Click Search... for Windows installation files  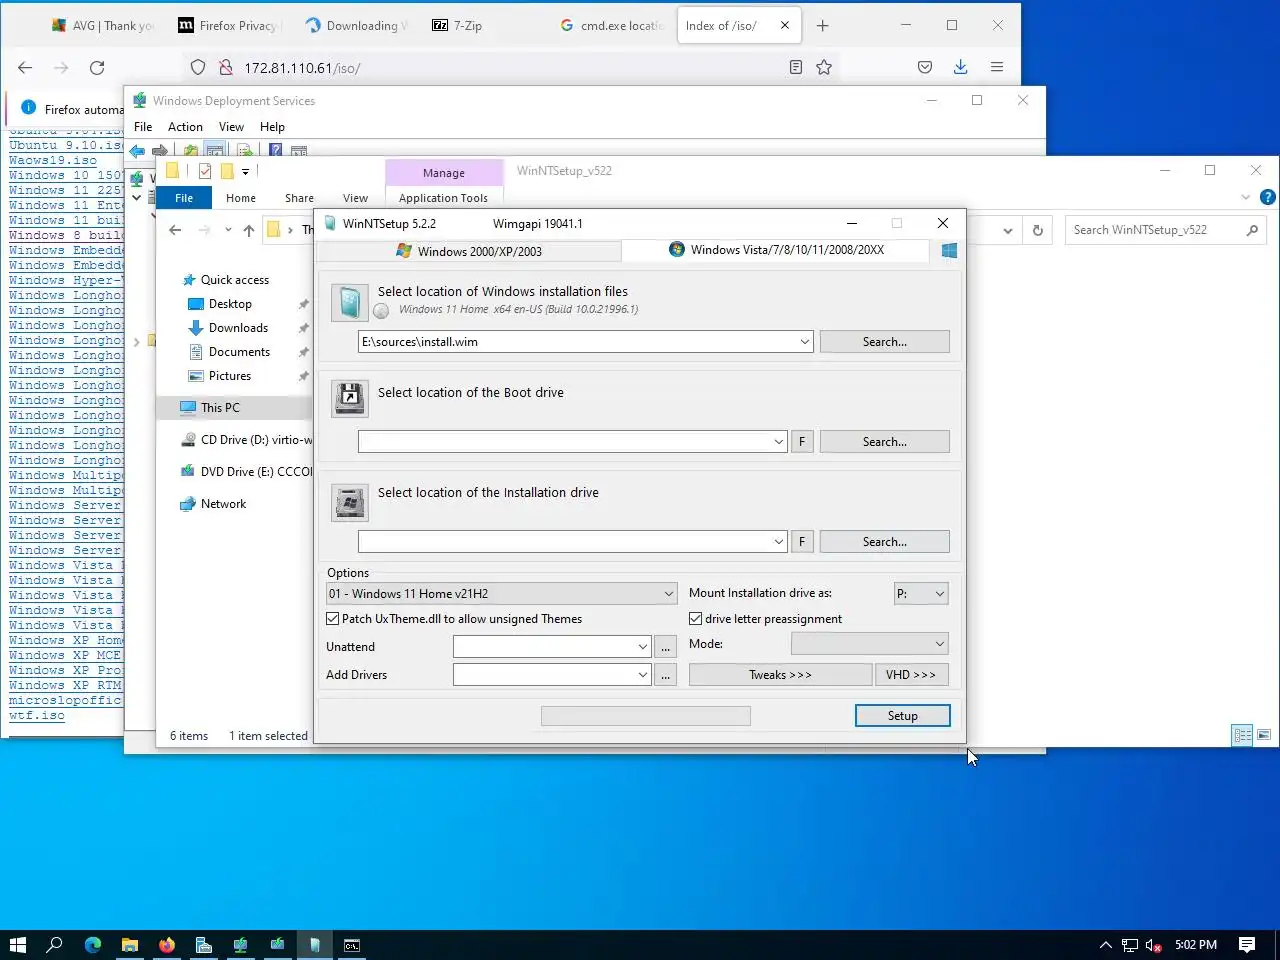tap(885, 342)
